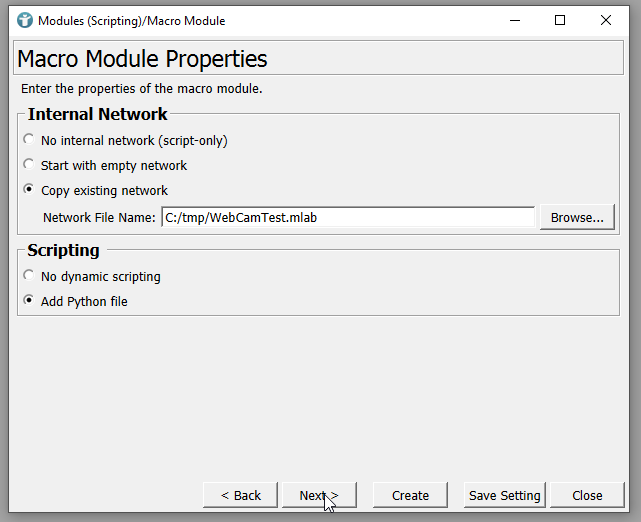Click the Scripting group title
641x522 pixels.
(64, 250)
